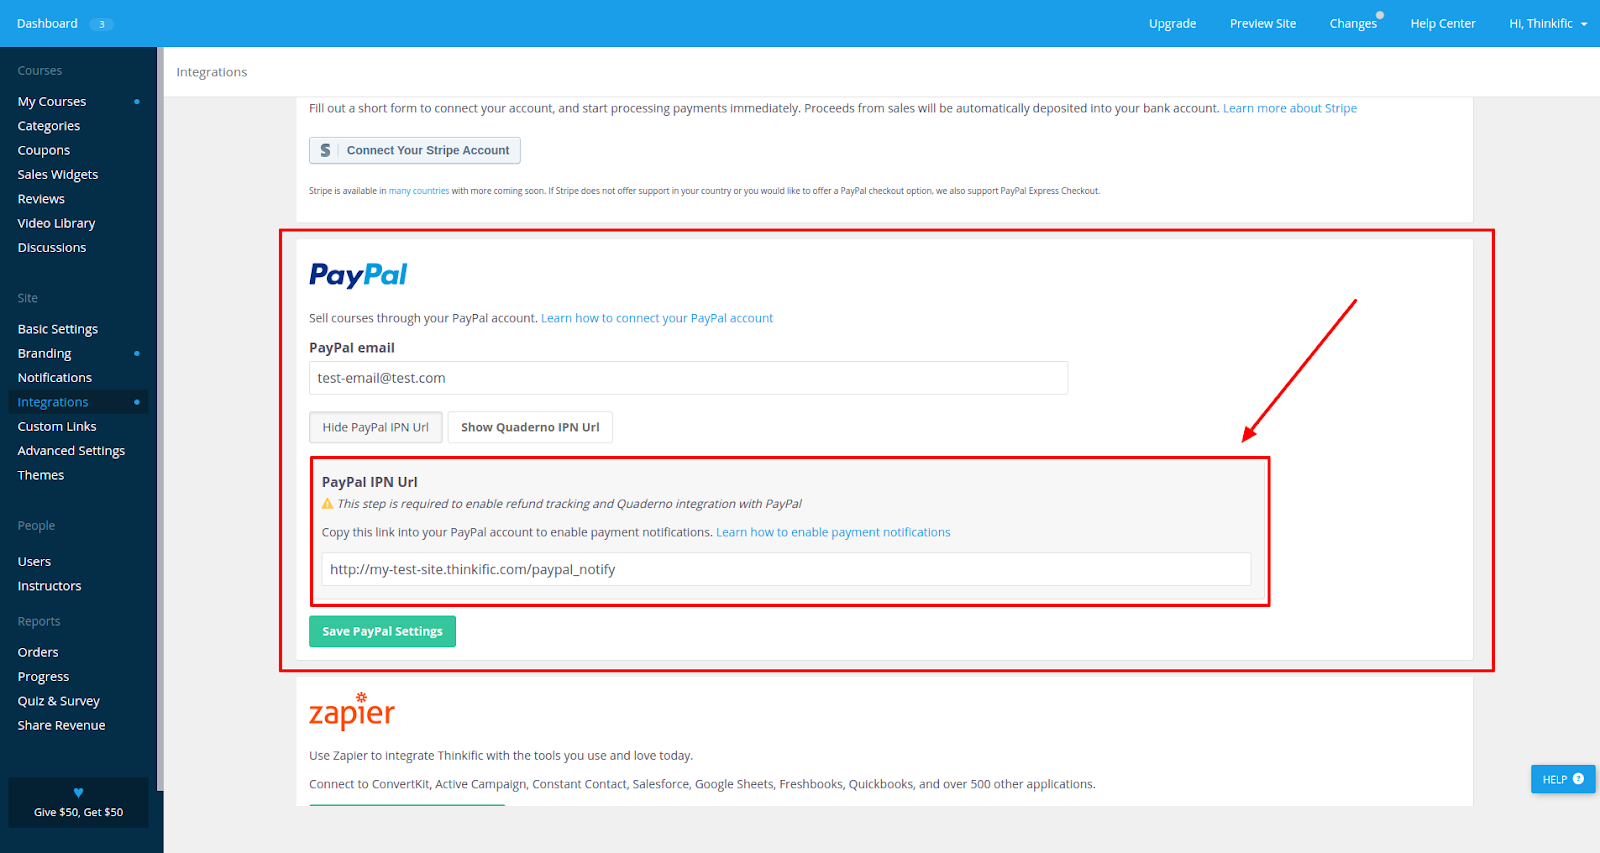Open My Courses in the sidebar
This screenshot has width=1600, height=853.
[52, 102]
